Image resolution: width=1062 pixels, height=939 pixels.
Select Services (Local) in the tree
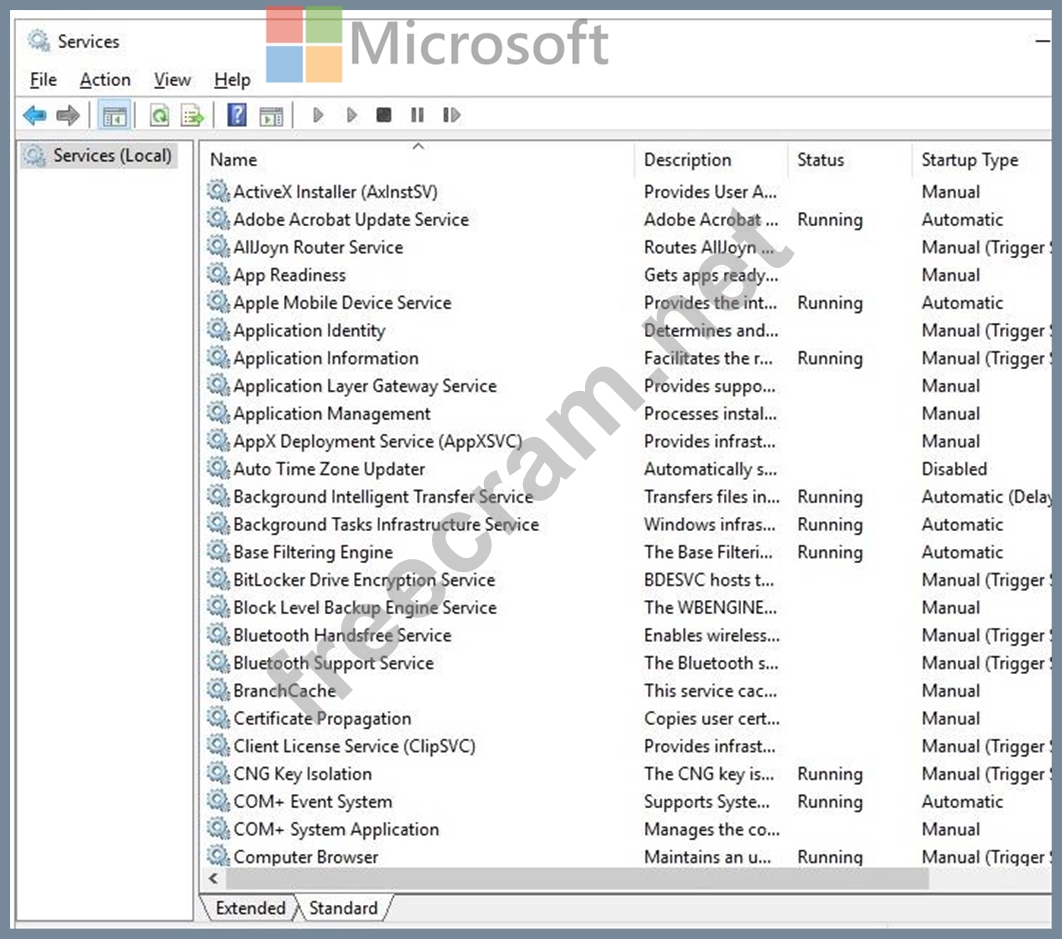click(x=99, y=156)
